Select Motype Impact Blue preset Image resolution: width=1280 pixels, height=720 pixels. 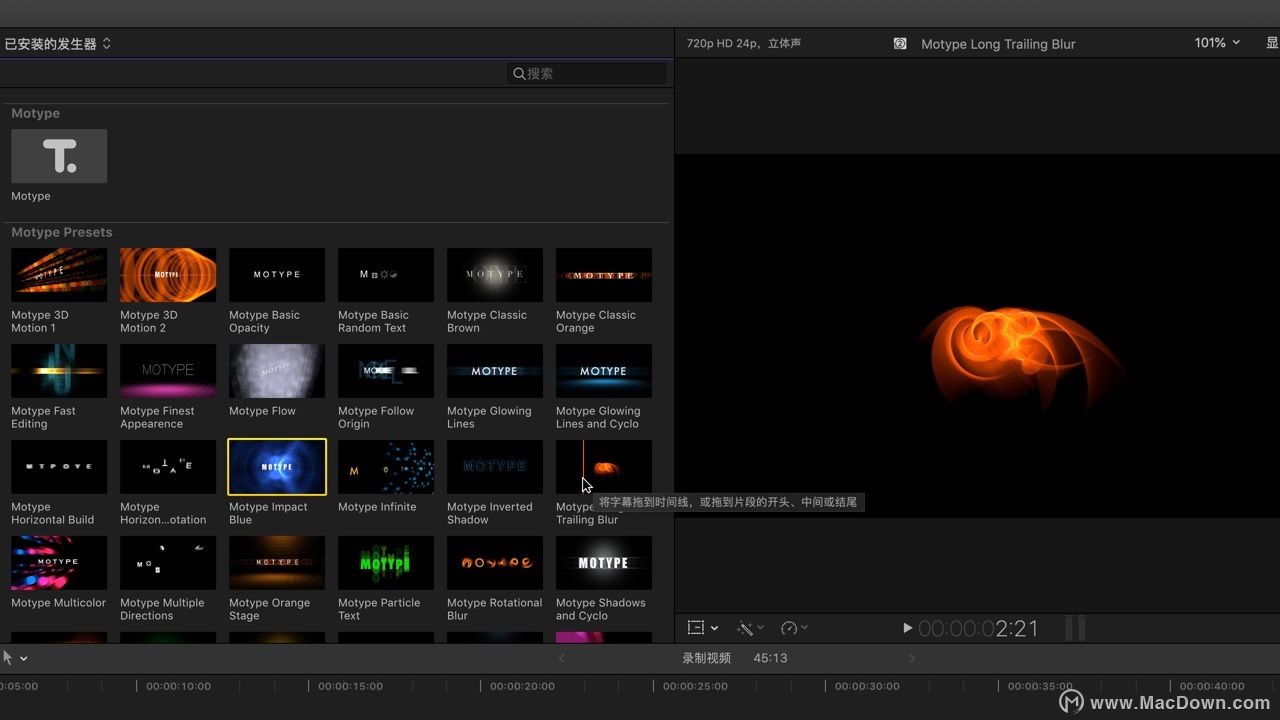click(x=277, y=467)
